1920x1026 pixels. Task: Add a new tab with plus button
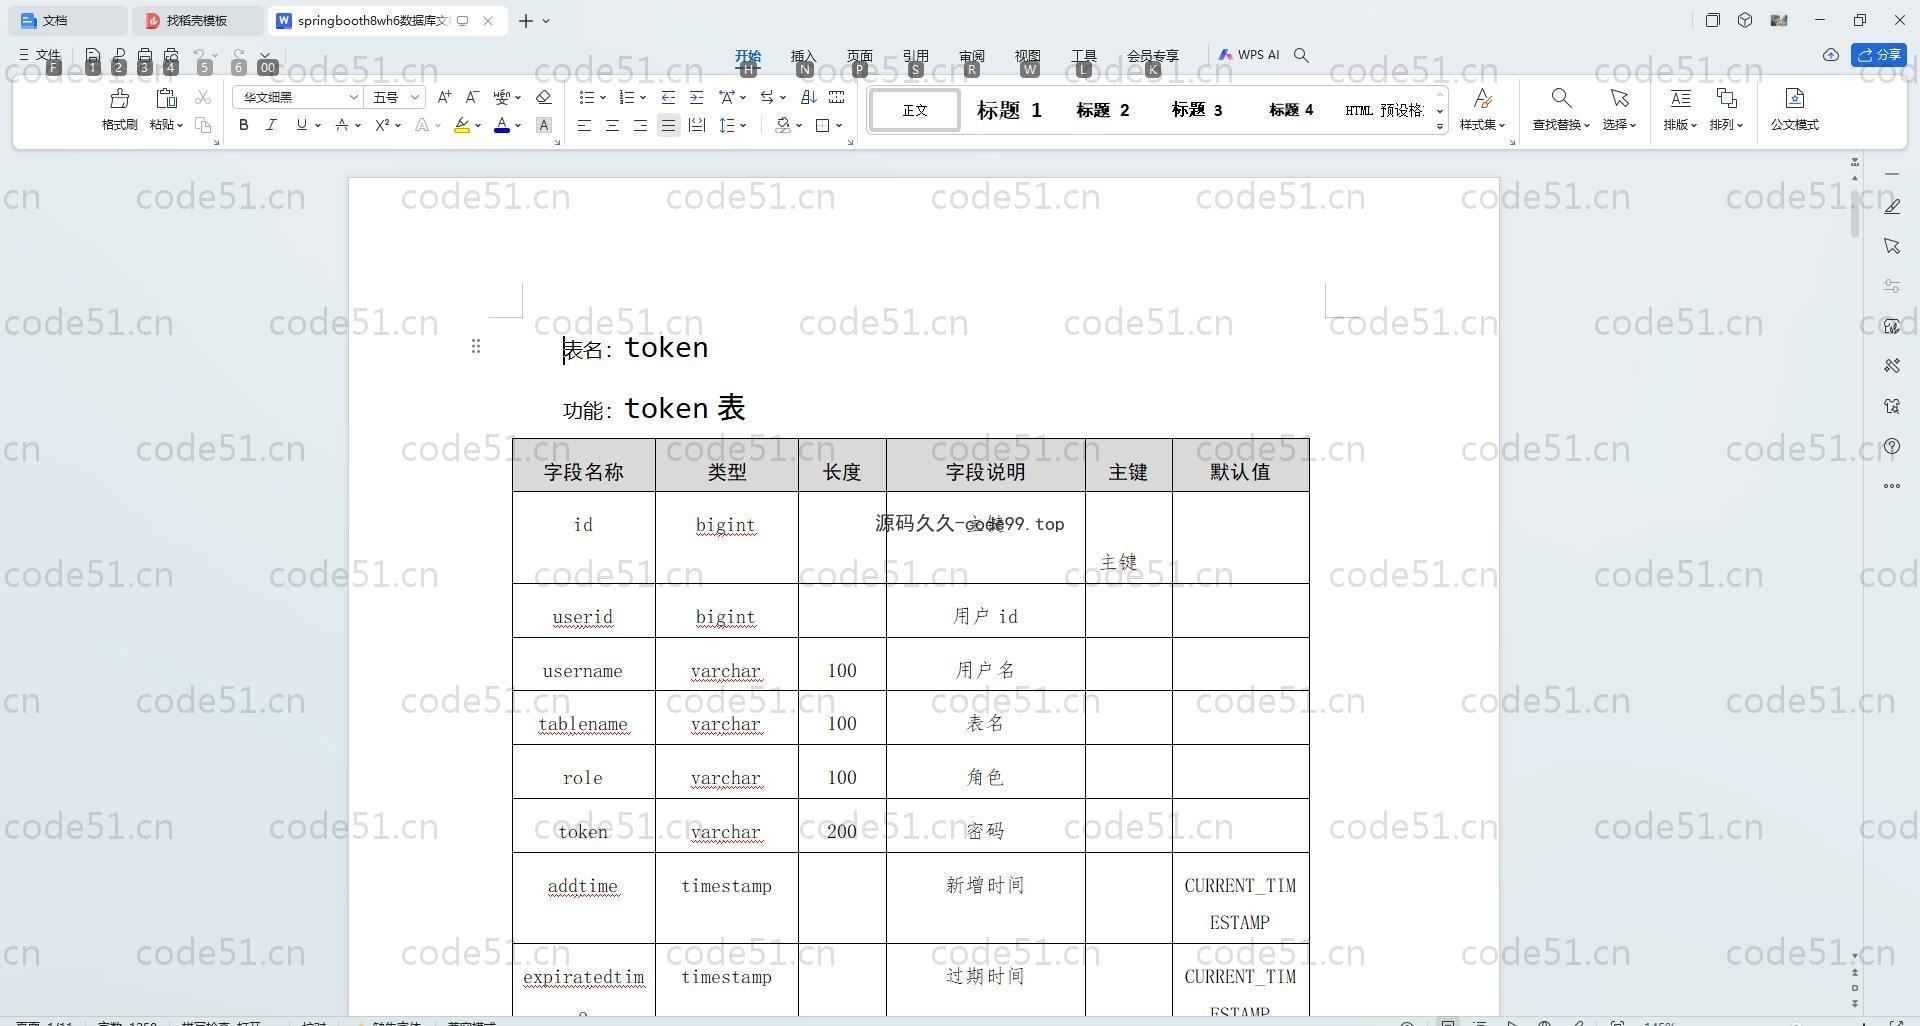click(525, 20)
